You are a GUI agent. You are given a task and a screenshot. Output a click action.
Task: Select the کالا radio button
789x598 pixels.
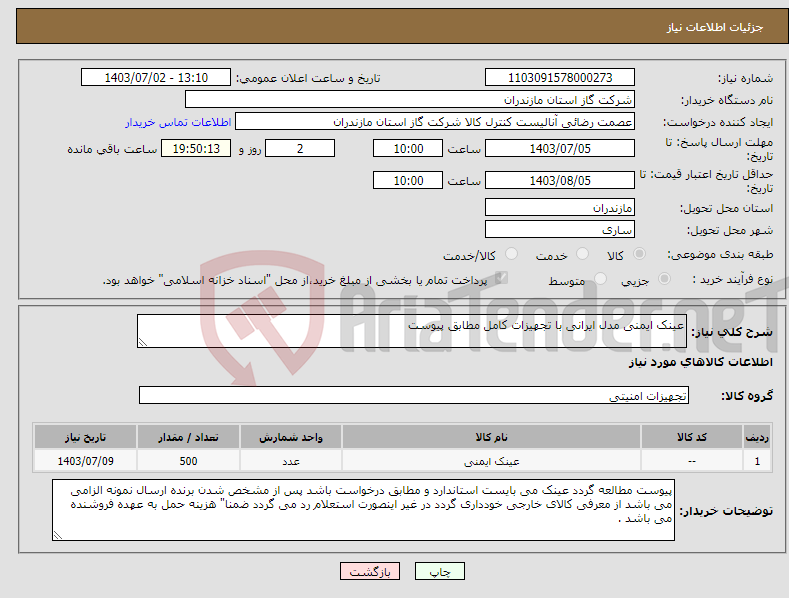[639, 254]
